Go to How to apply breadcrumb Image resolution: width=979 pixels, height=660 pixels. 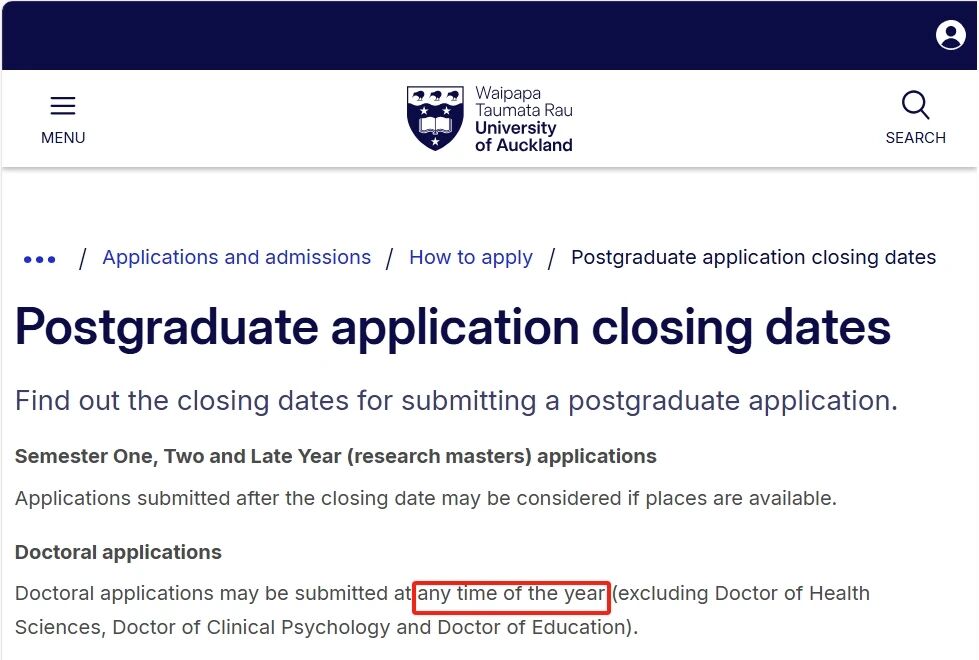(x=471, y=257)
